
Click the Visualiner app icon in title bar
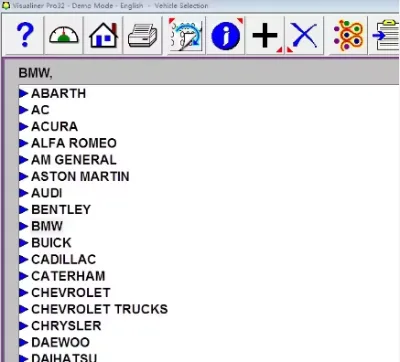6,6
